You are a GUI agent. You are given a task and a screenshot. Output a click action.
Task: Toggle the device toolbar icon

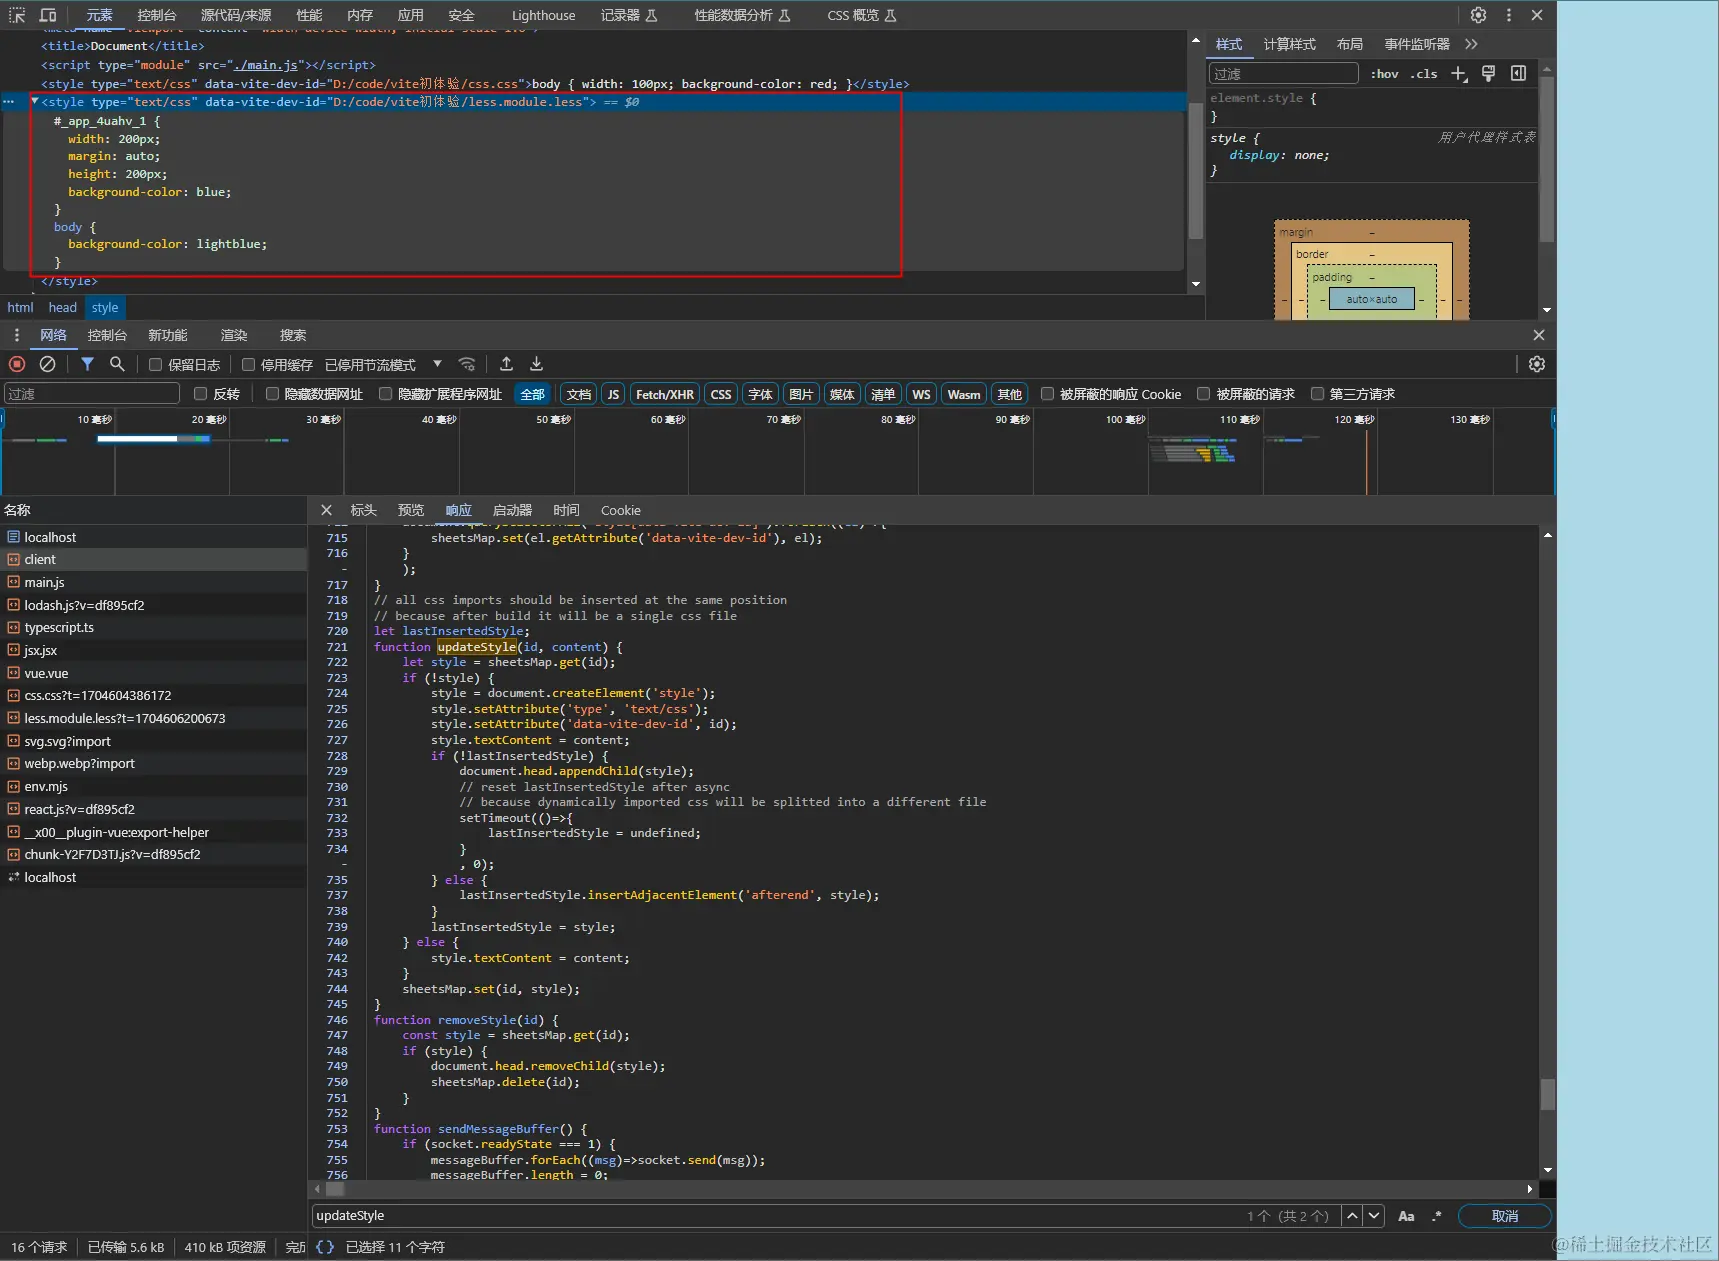47,15
